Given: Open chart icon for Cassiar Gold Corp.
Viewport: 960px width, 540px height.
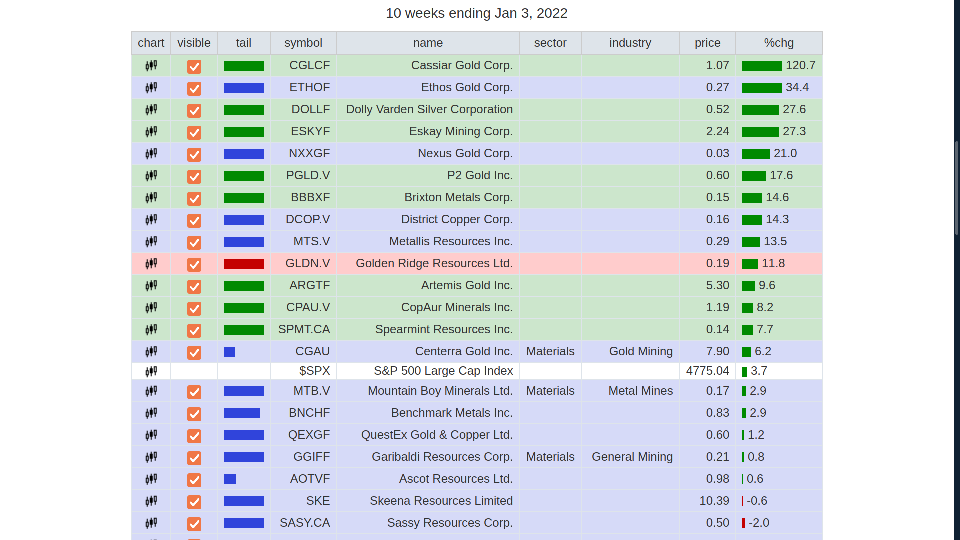Looking at the screenshot, I should click(151, 66).
